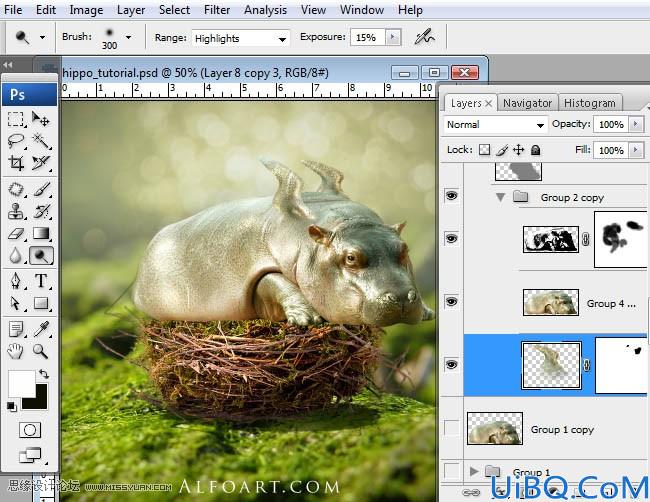This screenshot has width=650, height=502.
Task: Select the Burn tool in toolbox
Action: [41, 255]
